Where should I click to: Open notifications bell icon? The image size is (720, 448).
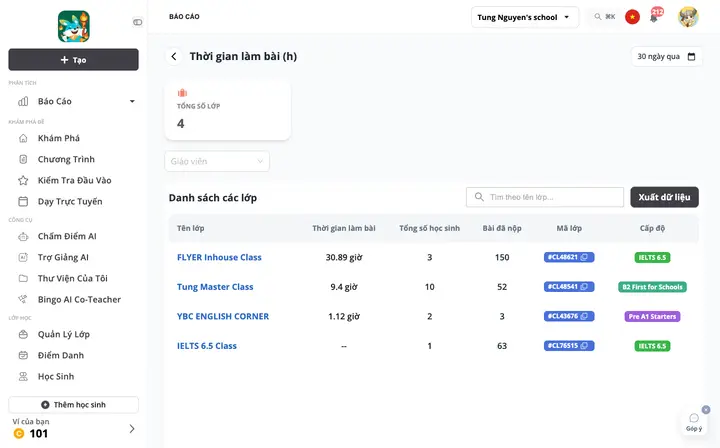654,18
